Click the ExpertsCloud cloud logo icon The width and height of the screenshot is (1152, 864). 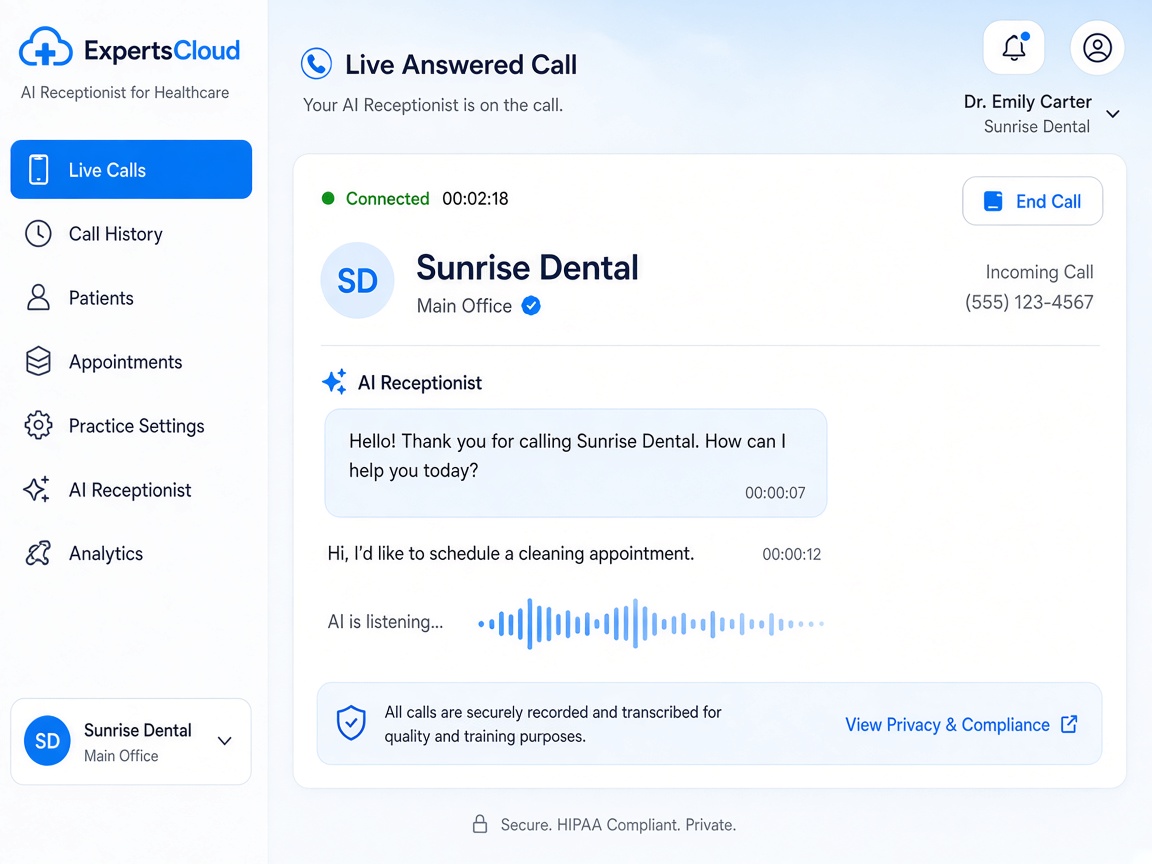click(x=46, y=48)
